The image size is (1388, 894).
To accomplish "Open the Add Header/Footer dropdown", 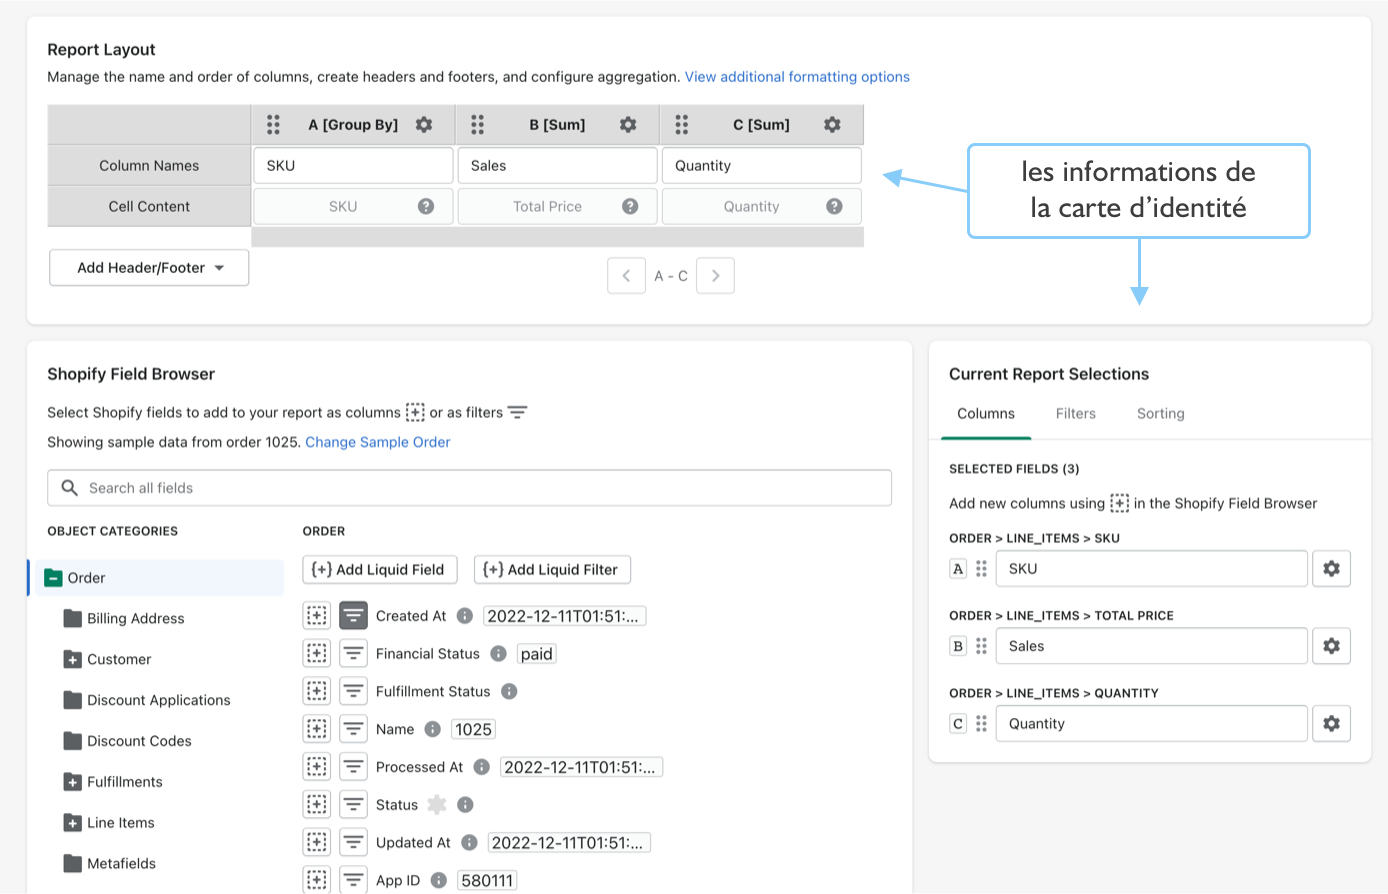I will coord(149,268).
